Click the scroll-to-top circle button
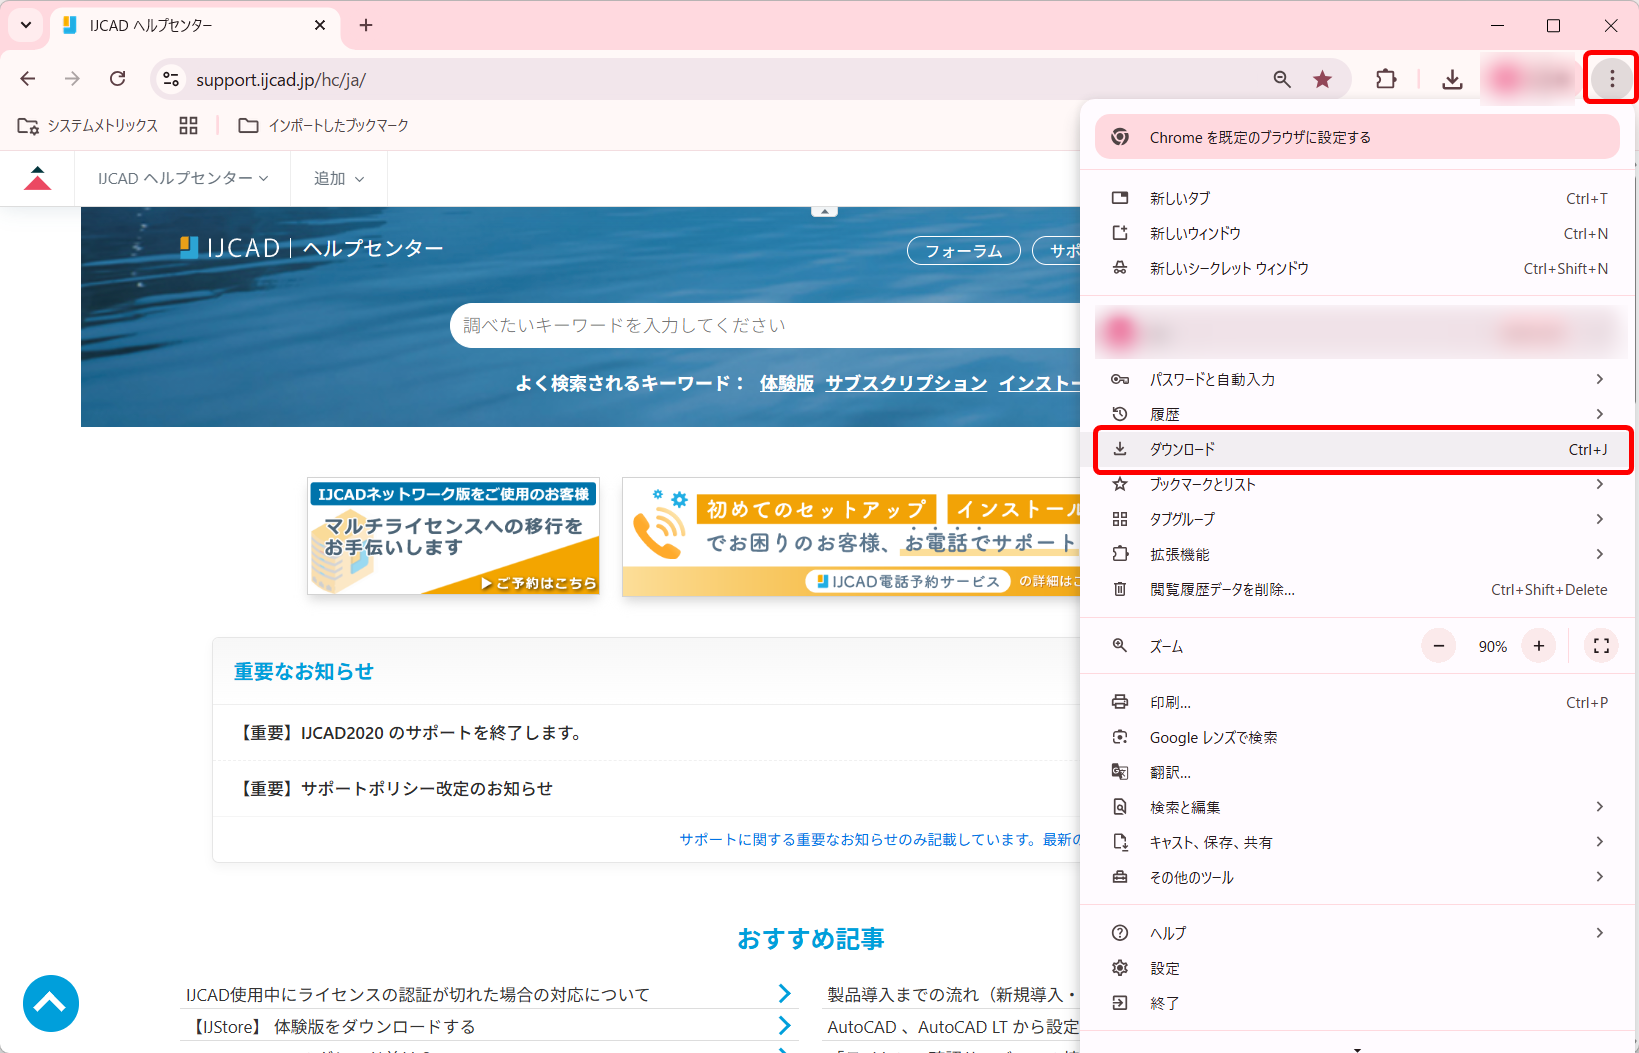 (50, 1003)
